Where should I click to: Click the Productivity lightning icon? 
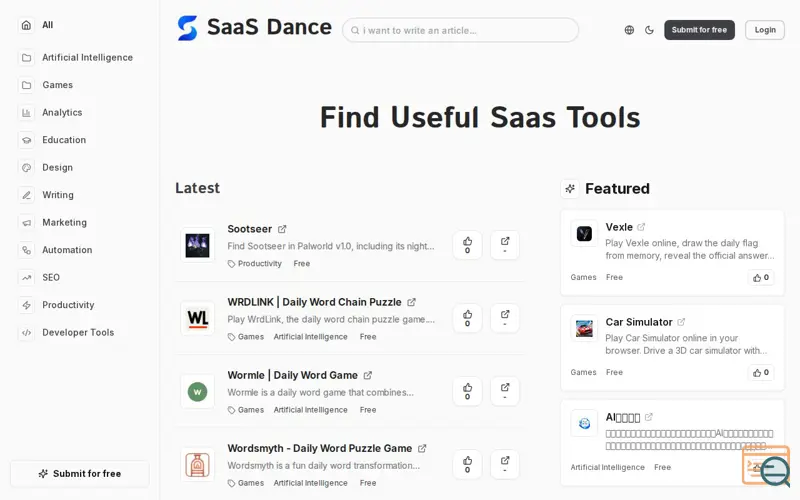pos(27,305)
